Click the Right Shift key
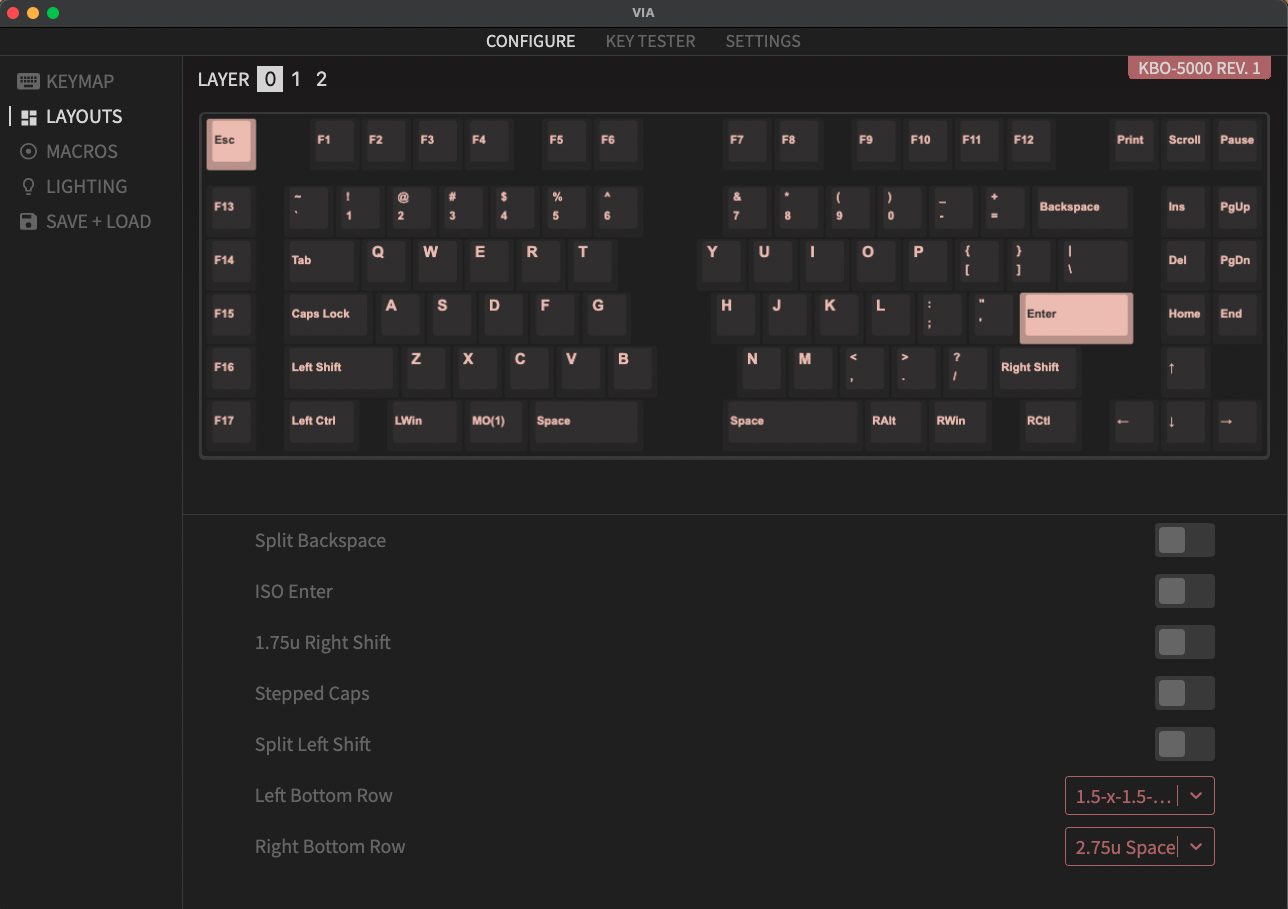The height and width of the screenshot is (909, 1288). click(1036, 371)
